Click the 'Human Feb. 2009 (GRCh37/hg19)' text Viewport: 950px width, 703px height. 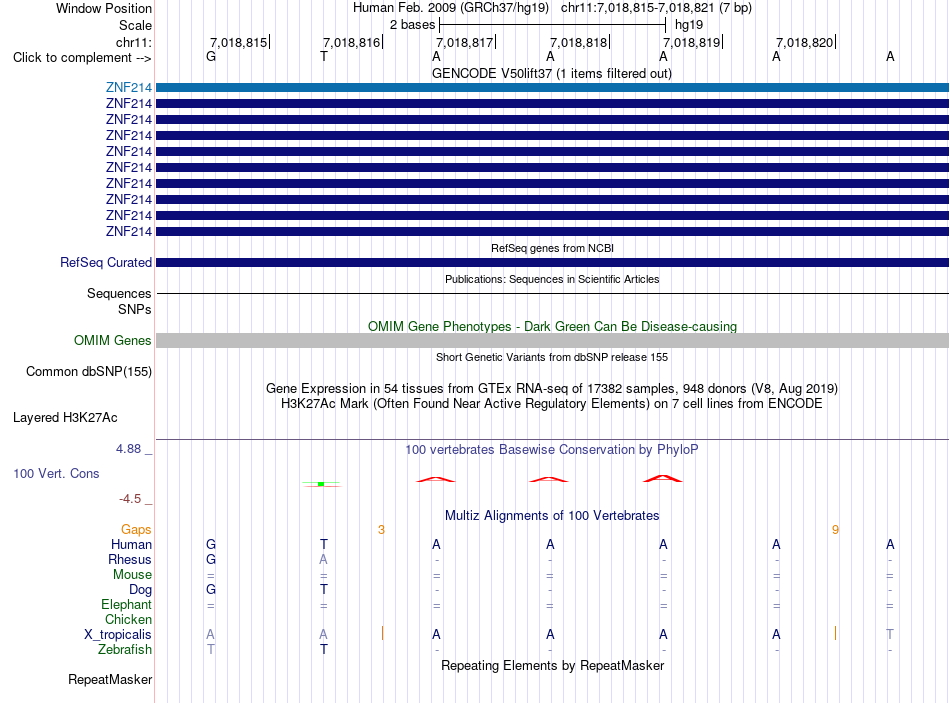(x=451, y=8)
